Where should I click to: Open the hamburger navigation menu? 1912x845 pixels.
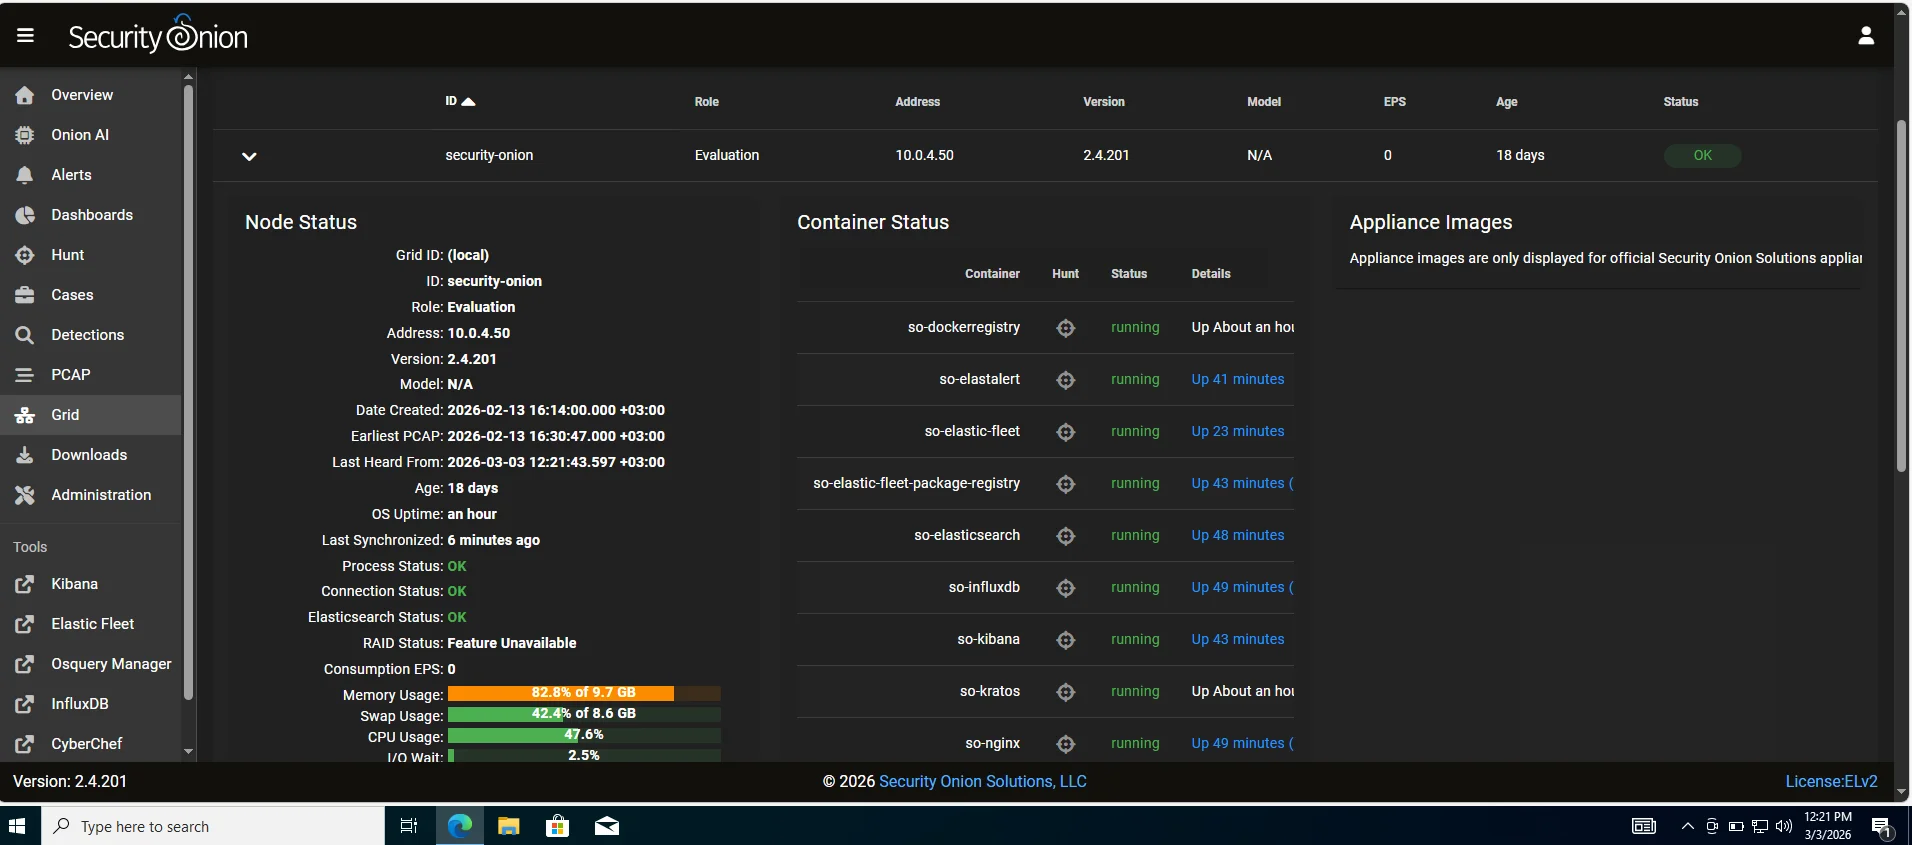pyautogui.click(x=26, y=36)
